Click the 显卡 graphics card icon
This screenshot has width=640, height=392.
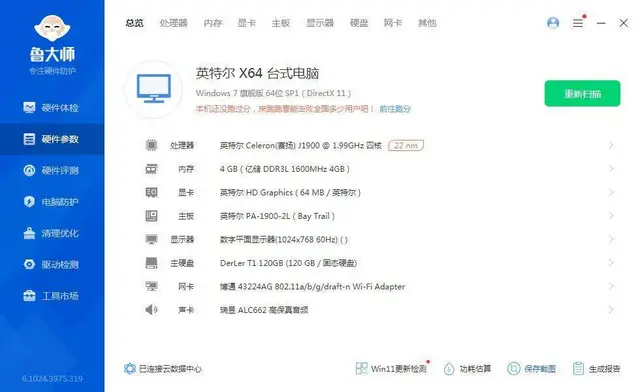click(x=151, y=192)
